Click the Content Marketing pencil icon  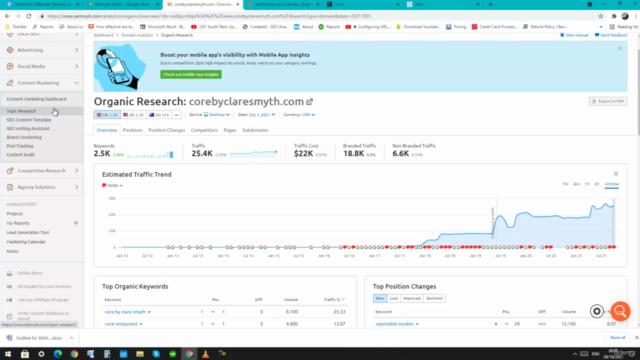(10, 83)
